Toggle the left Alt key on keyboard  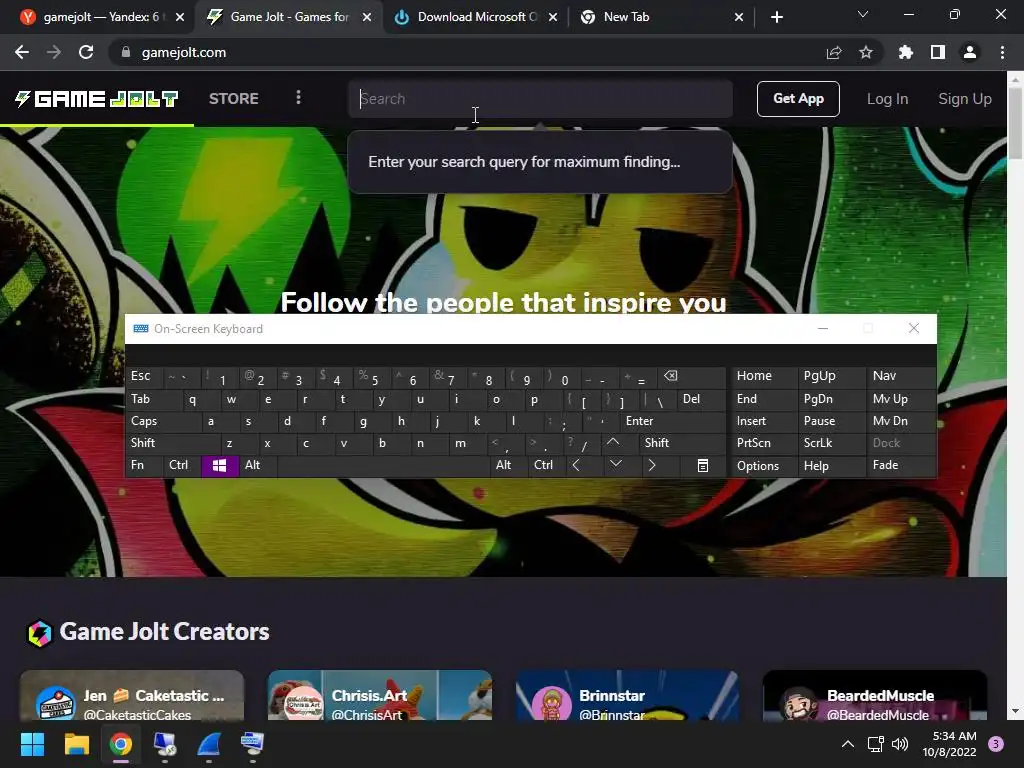click(257, 465)
